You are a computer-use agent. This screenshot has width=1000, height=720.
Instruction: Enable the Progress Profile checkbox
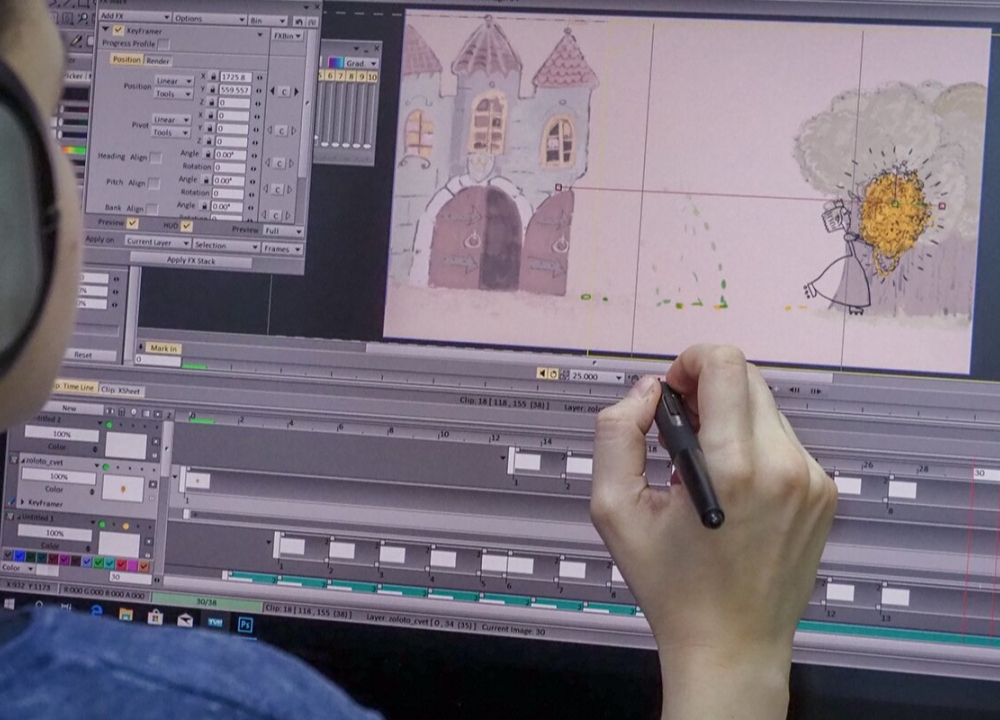coord(164,44)
